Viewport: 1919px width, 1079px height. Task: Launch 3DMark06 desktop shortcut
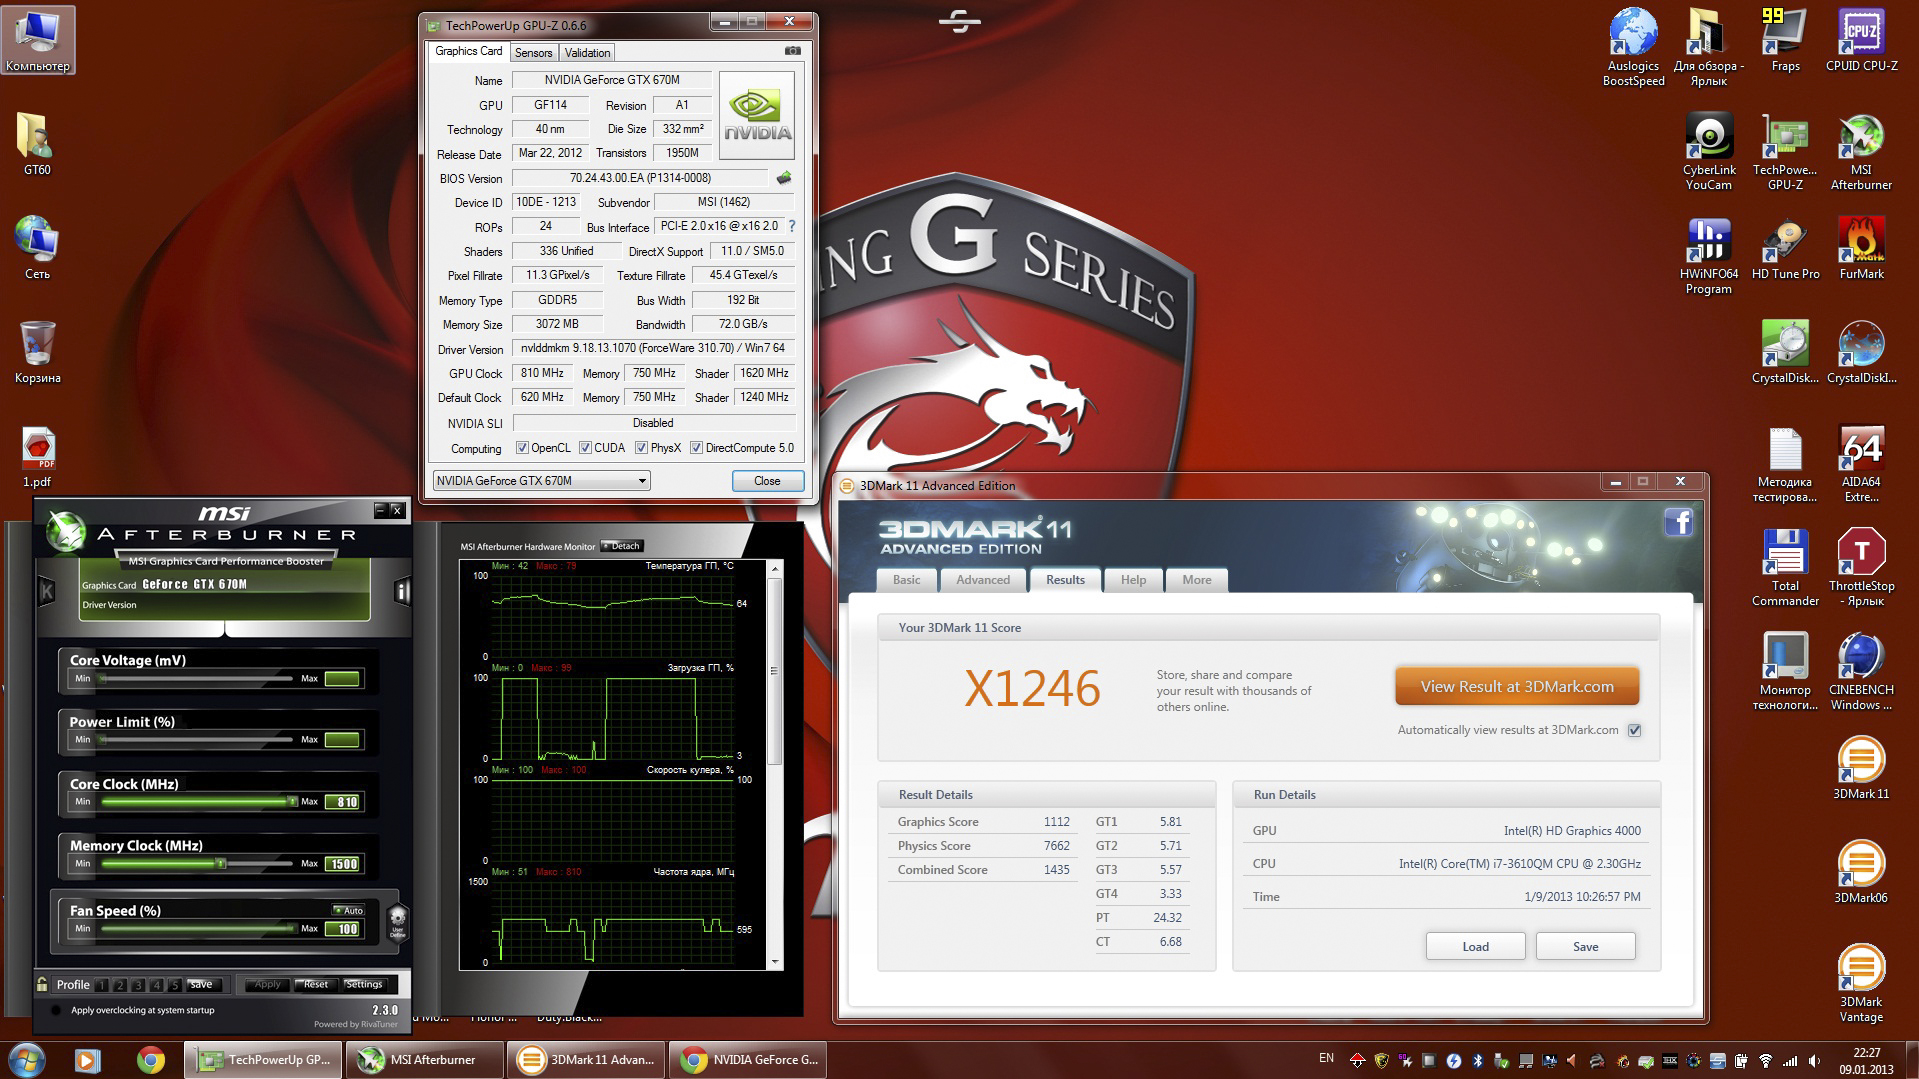[x=1861, y=871]
